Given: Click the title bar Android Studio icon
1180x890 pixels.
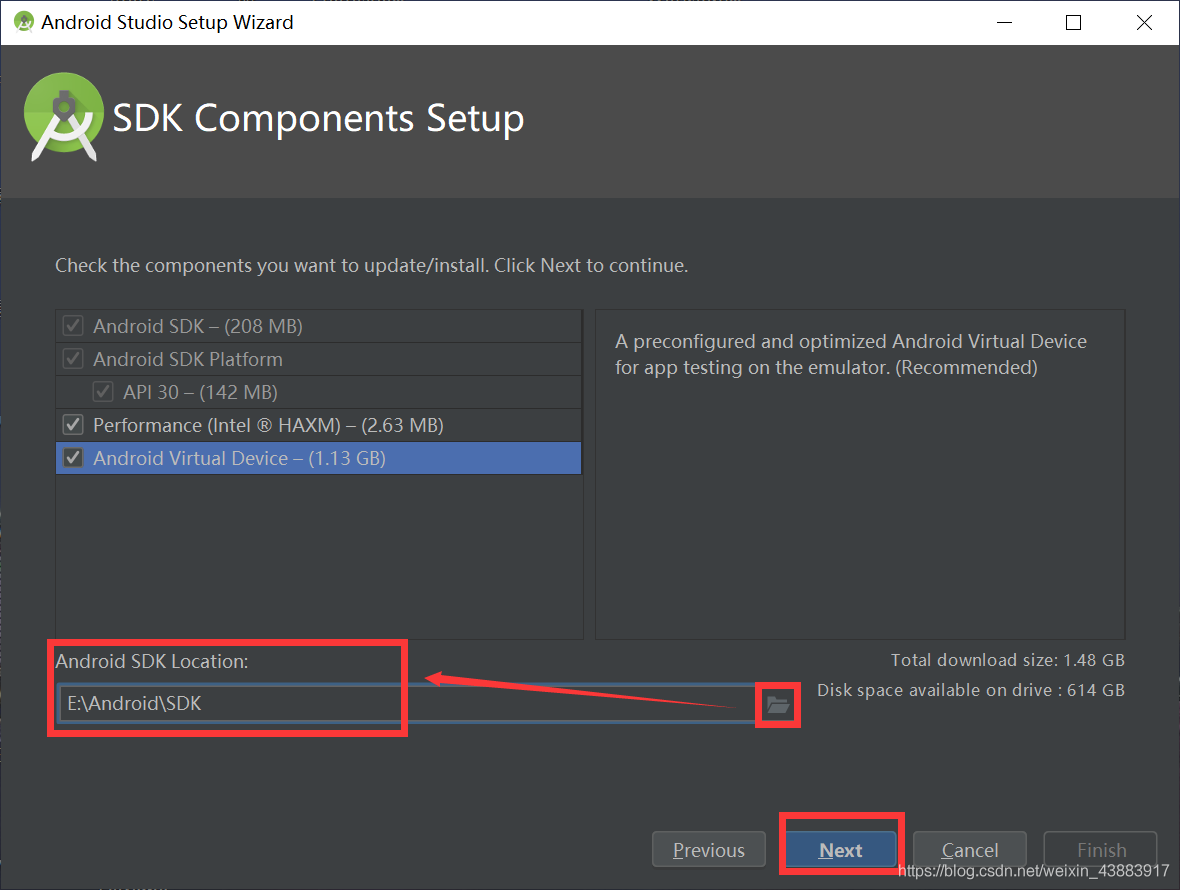Looking at the screenshot, I should point(24,22).
